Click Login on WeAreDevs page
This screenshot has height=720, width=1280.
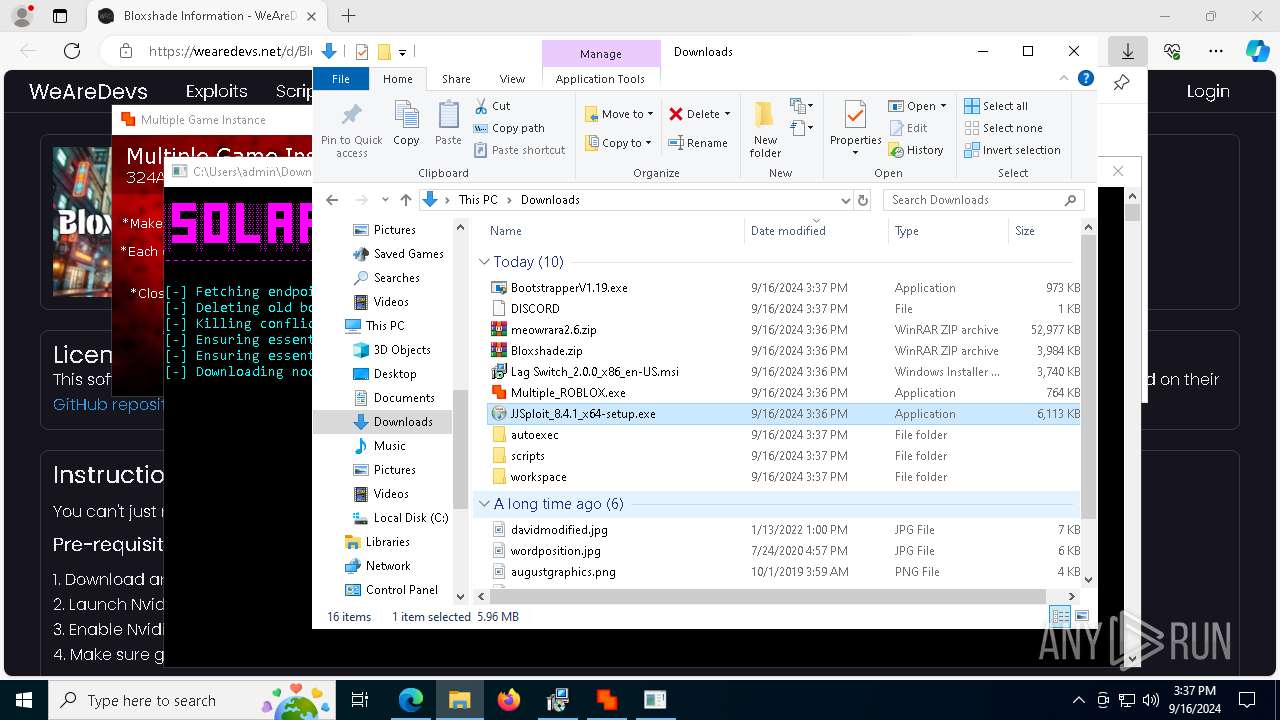(x=1208, y=91)
